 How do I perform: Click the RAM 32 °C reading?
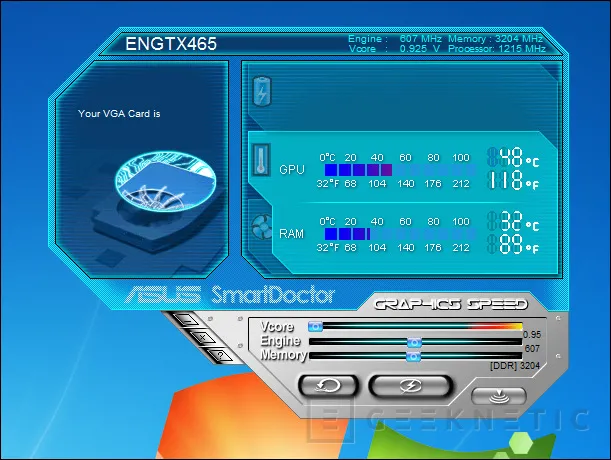click(x=514, y=221)
